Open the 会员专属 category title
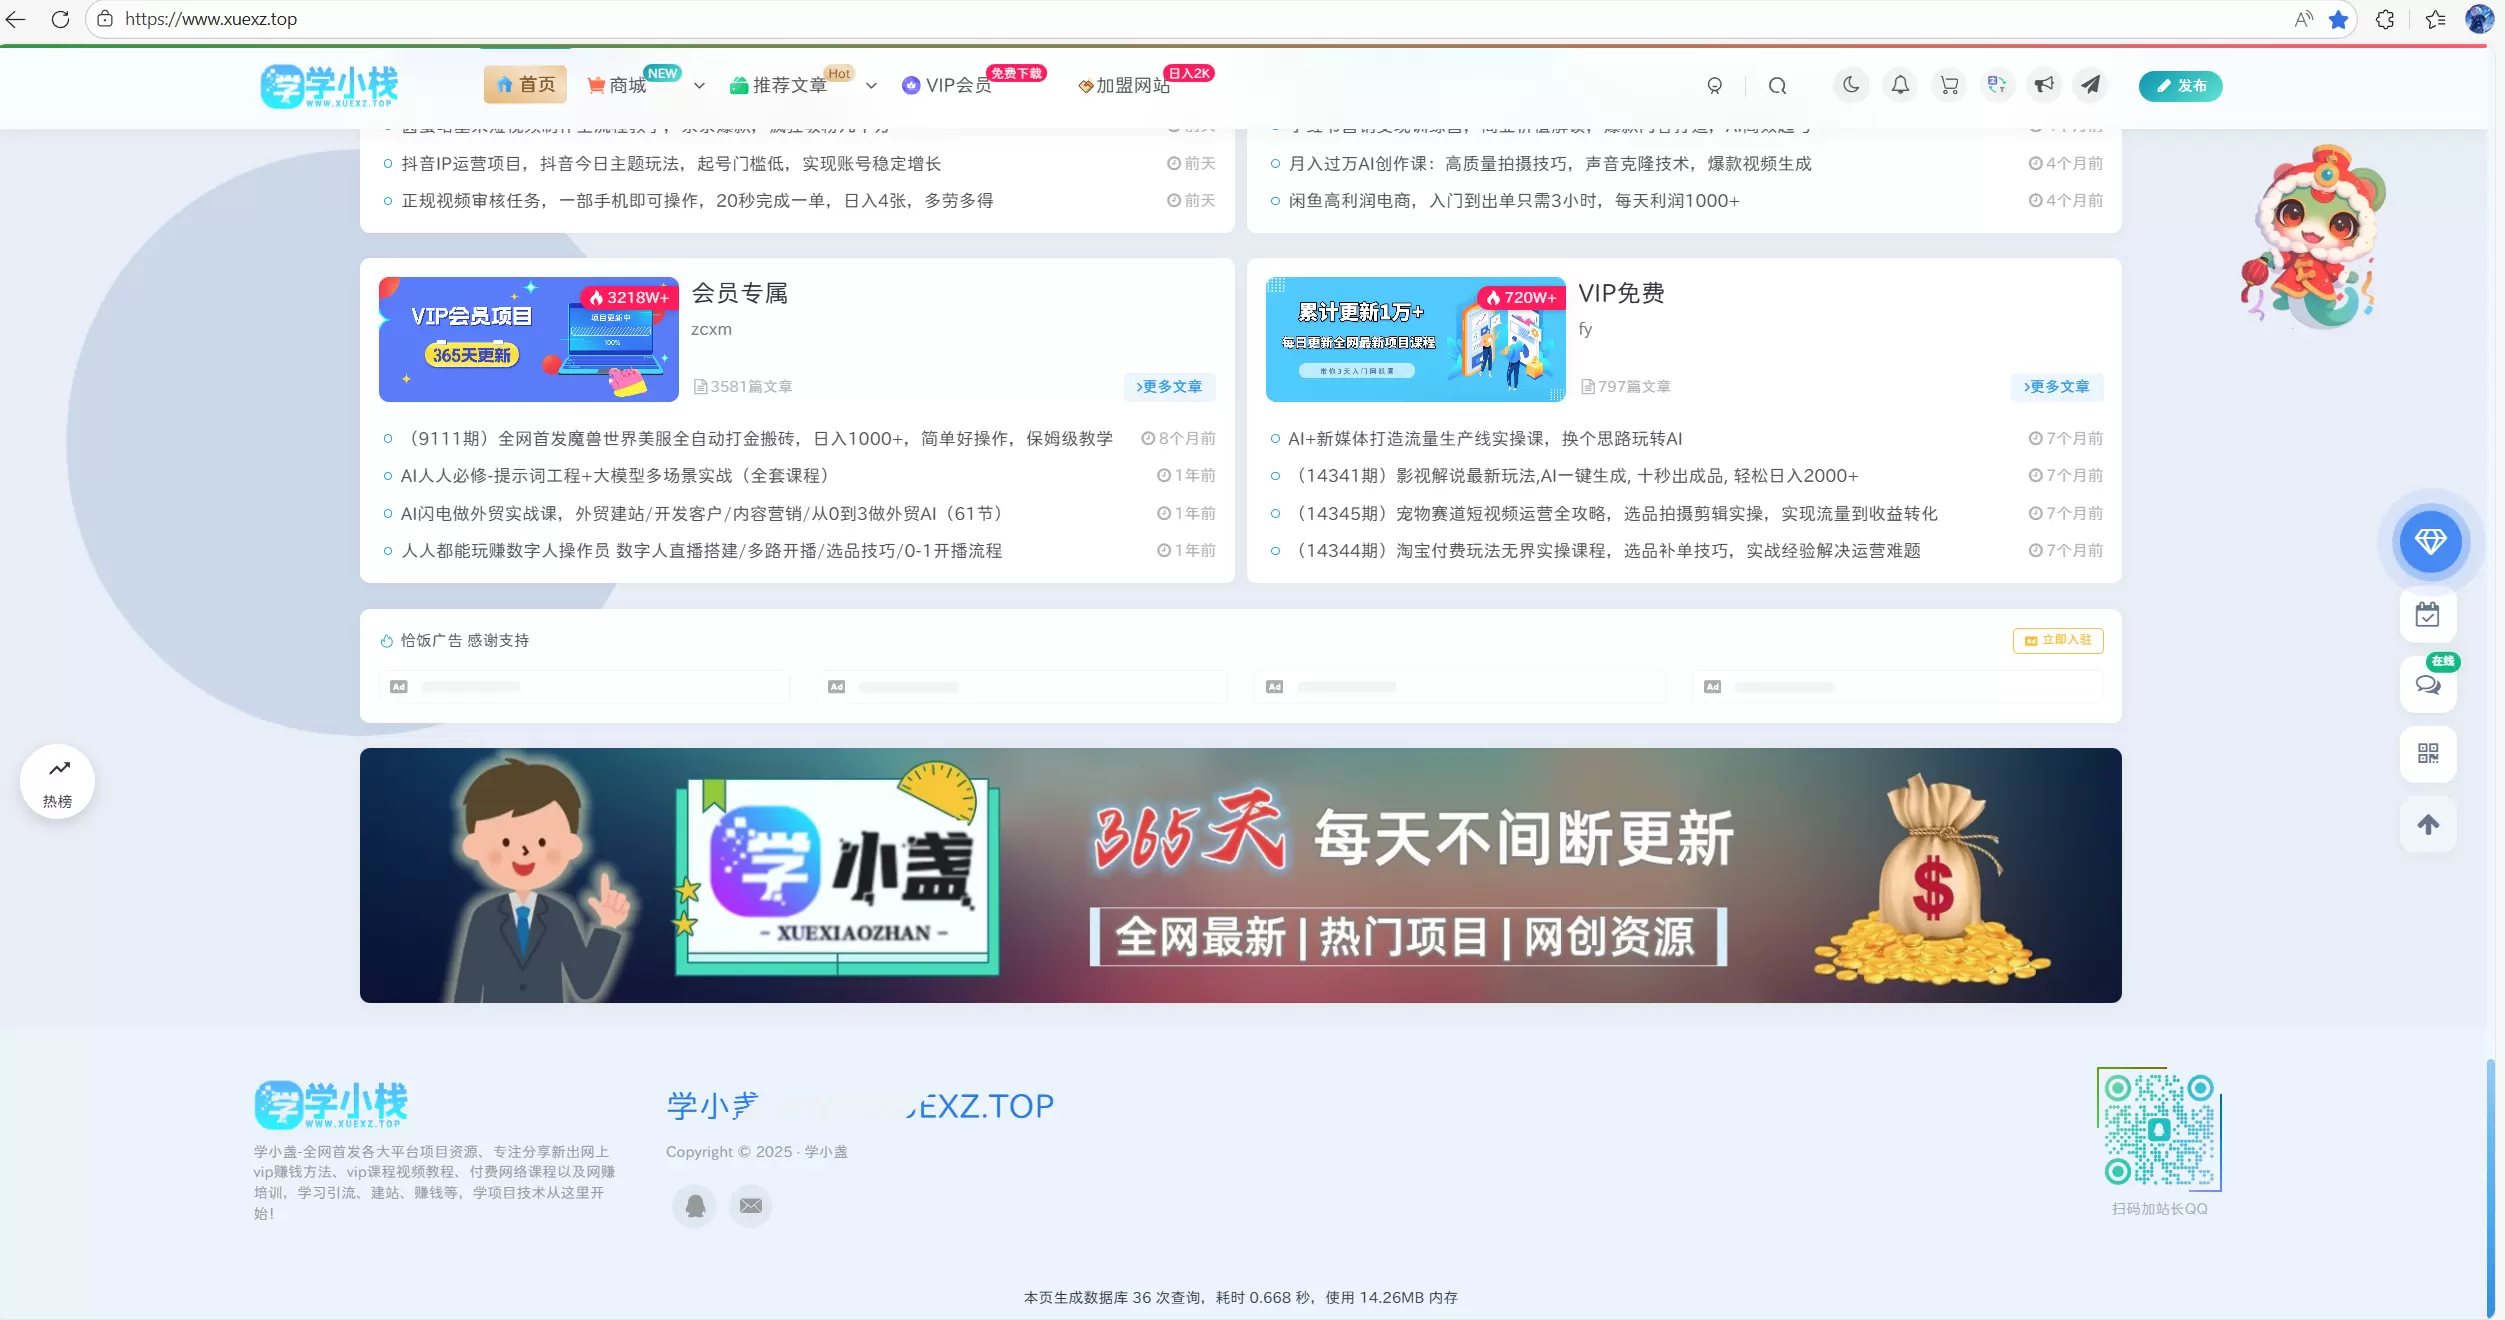 (x=740, y=293)
